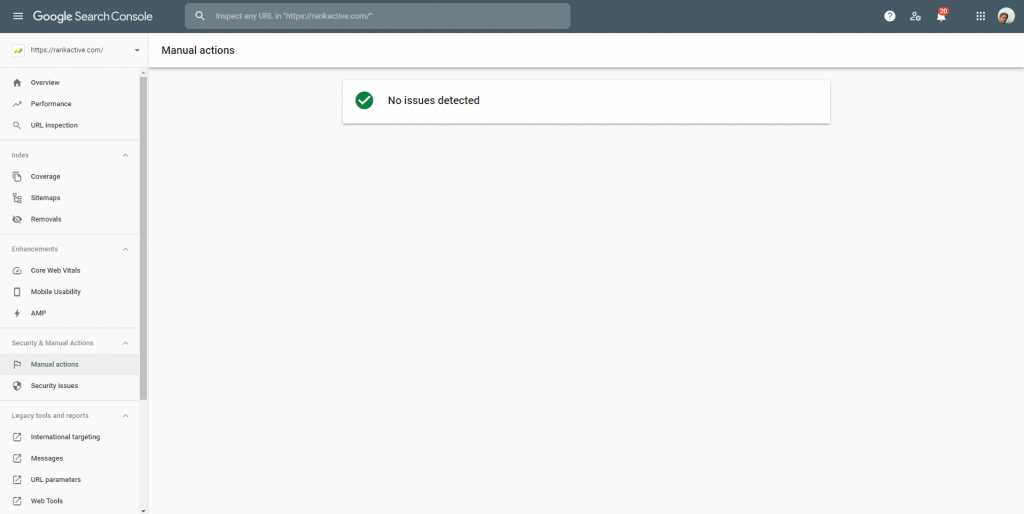
Task: Open the account profile avatar
Action: point(1006,16)
